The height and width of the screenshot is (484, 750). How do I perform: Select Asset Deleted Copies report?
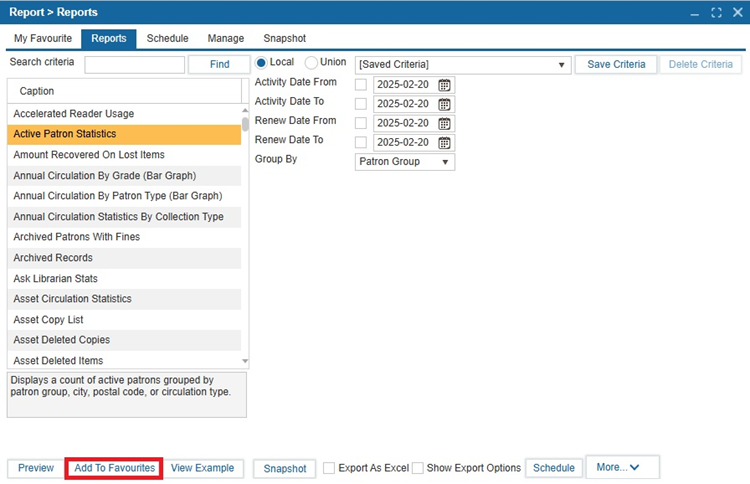click(124, 340)
